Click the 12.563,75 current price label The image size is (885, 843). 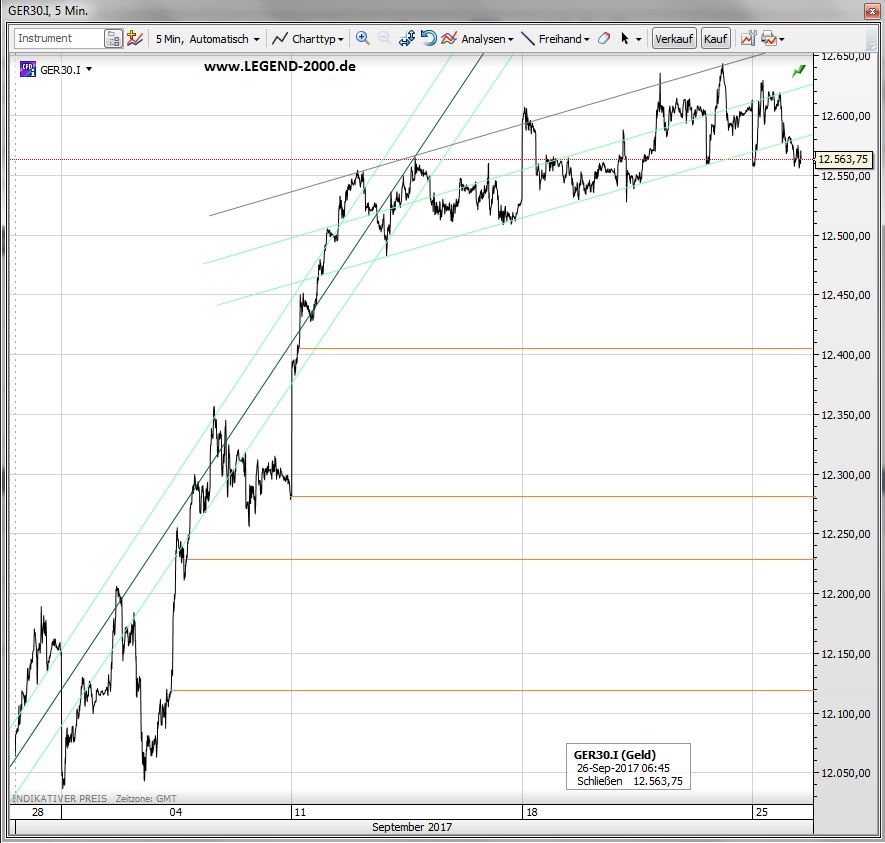pos(843,159)
